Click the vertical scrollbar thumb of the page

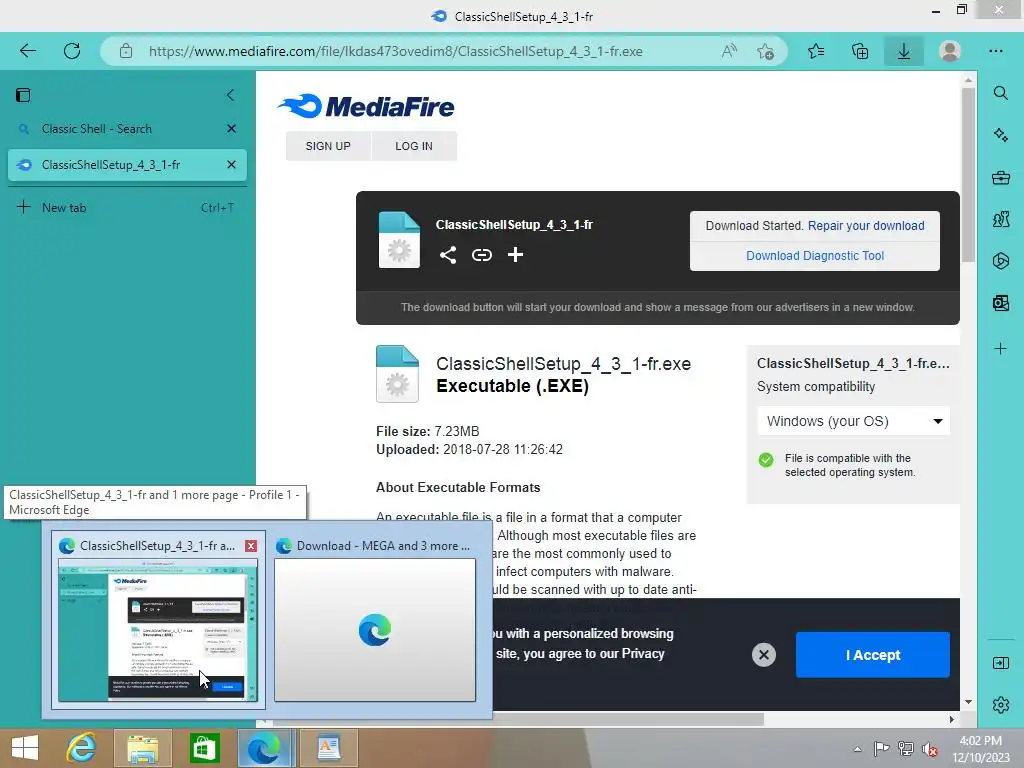tap(968, 174)
